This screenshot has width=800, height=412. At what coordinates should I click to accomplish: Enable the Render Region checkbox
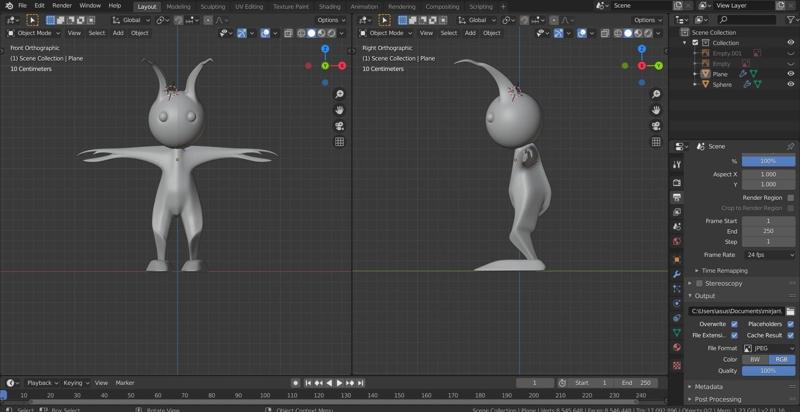[791, 197]
